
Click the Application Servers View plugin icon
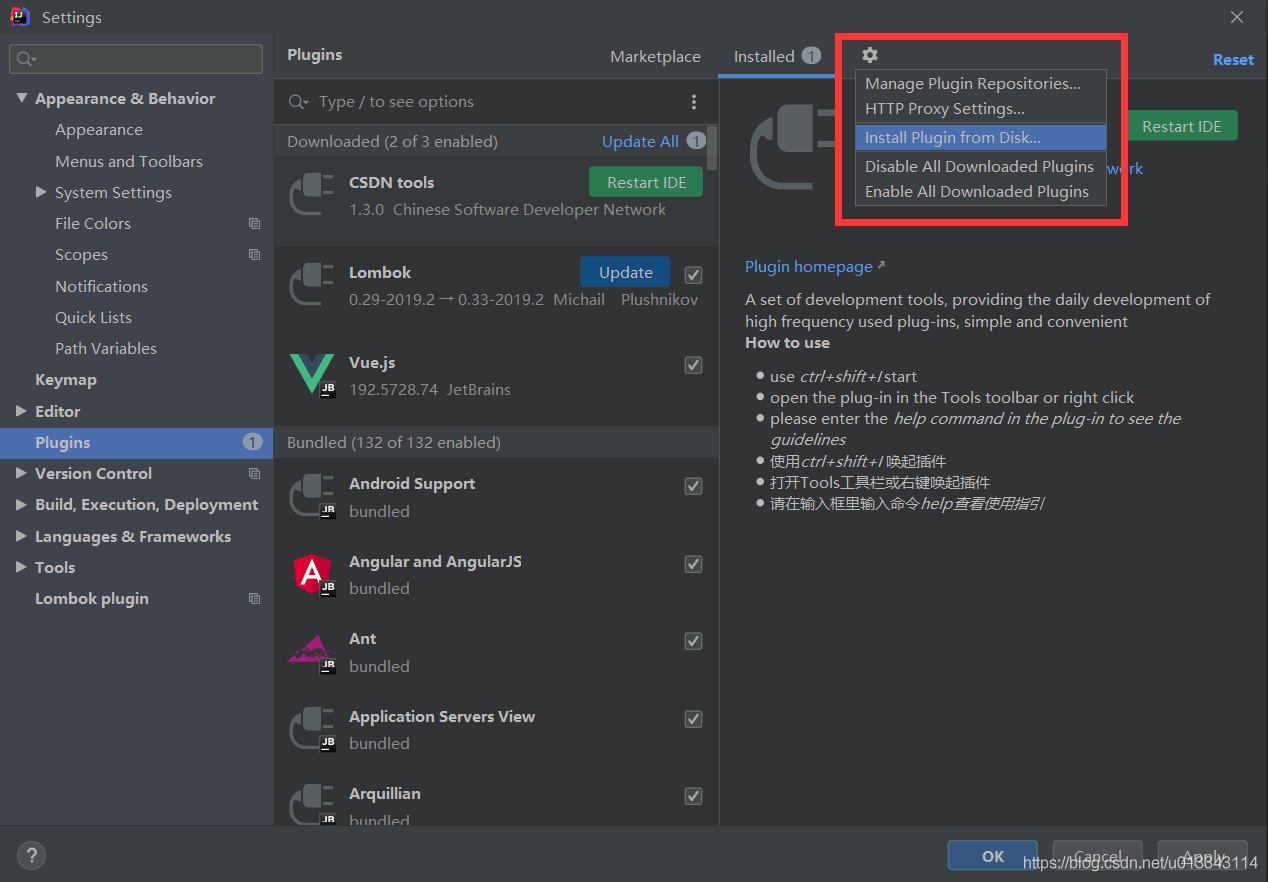click(311, 729)
